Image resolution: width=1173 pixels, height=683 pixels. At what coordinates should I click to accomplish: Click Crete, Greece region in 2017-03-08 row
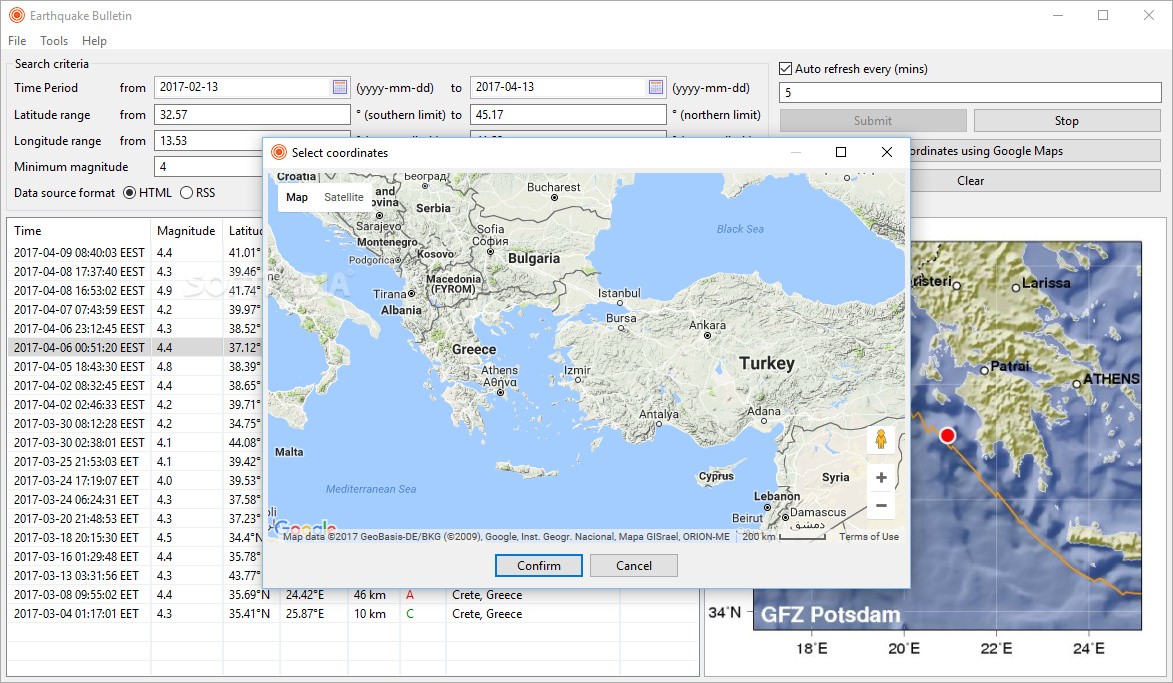pyautogui.click(x=487, y=595)
